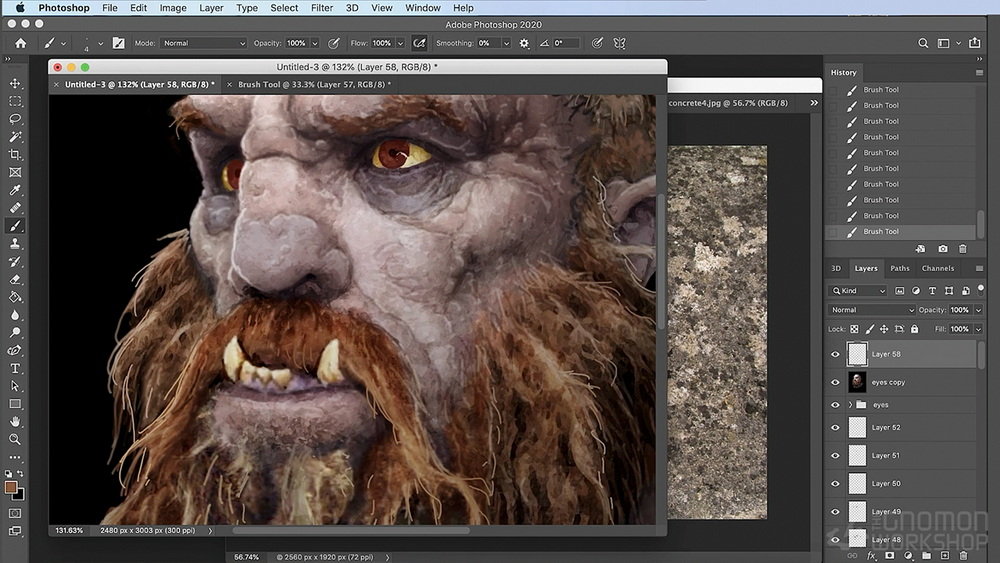The height and width of the screenshot is (563, 1000).
Task: Select the Crop tool
Action: tap(15, 155)
